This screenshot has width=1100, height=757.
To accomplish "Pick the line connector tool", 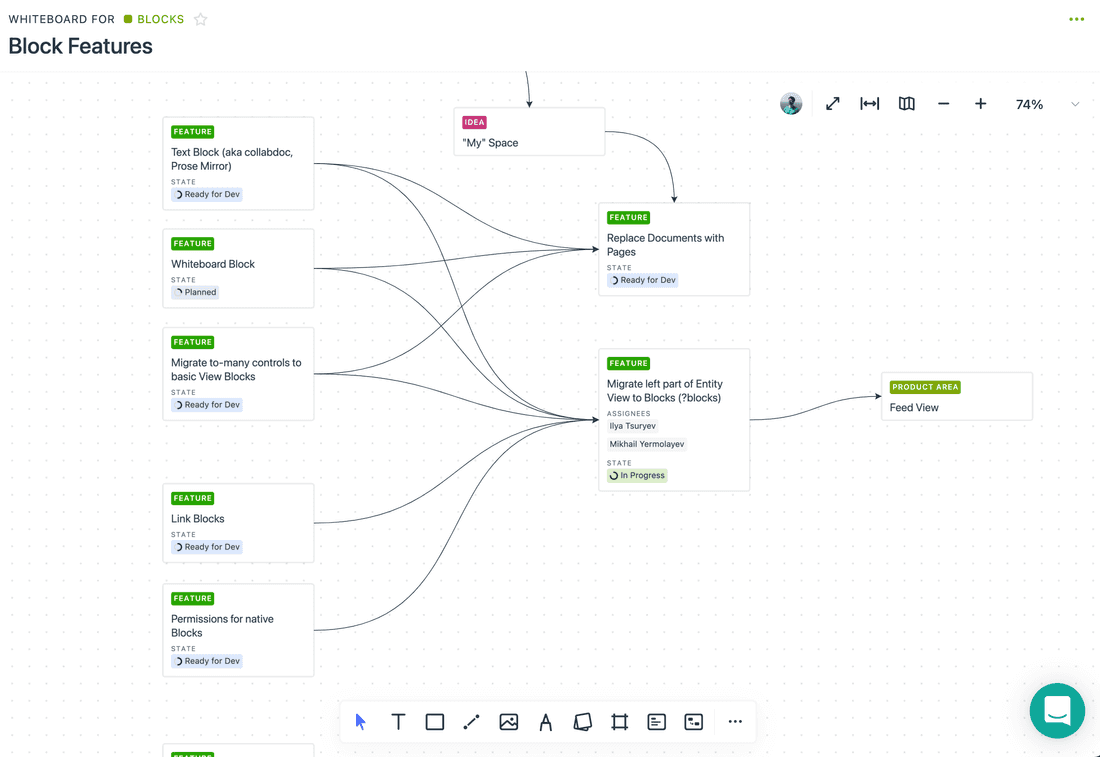I will click(x=472, y=722).
